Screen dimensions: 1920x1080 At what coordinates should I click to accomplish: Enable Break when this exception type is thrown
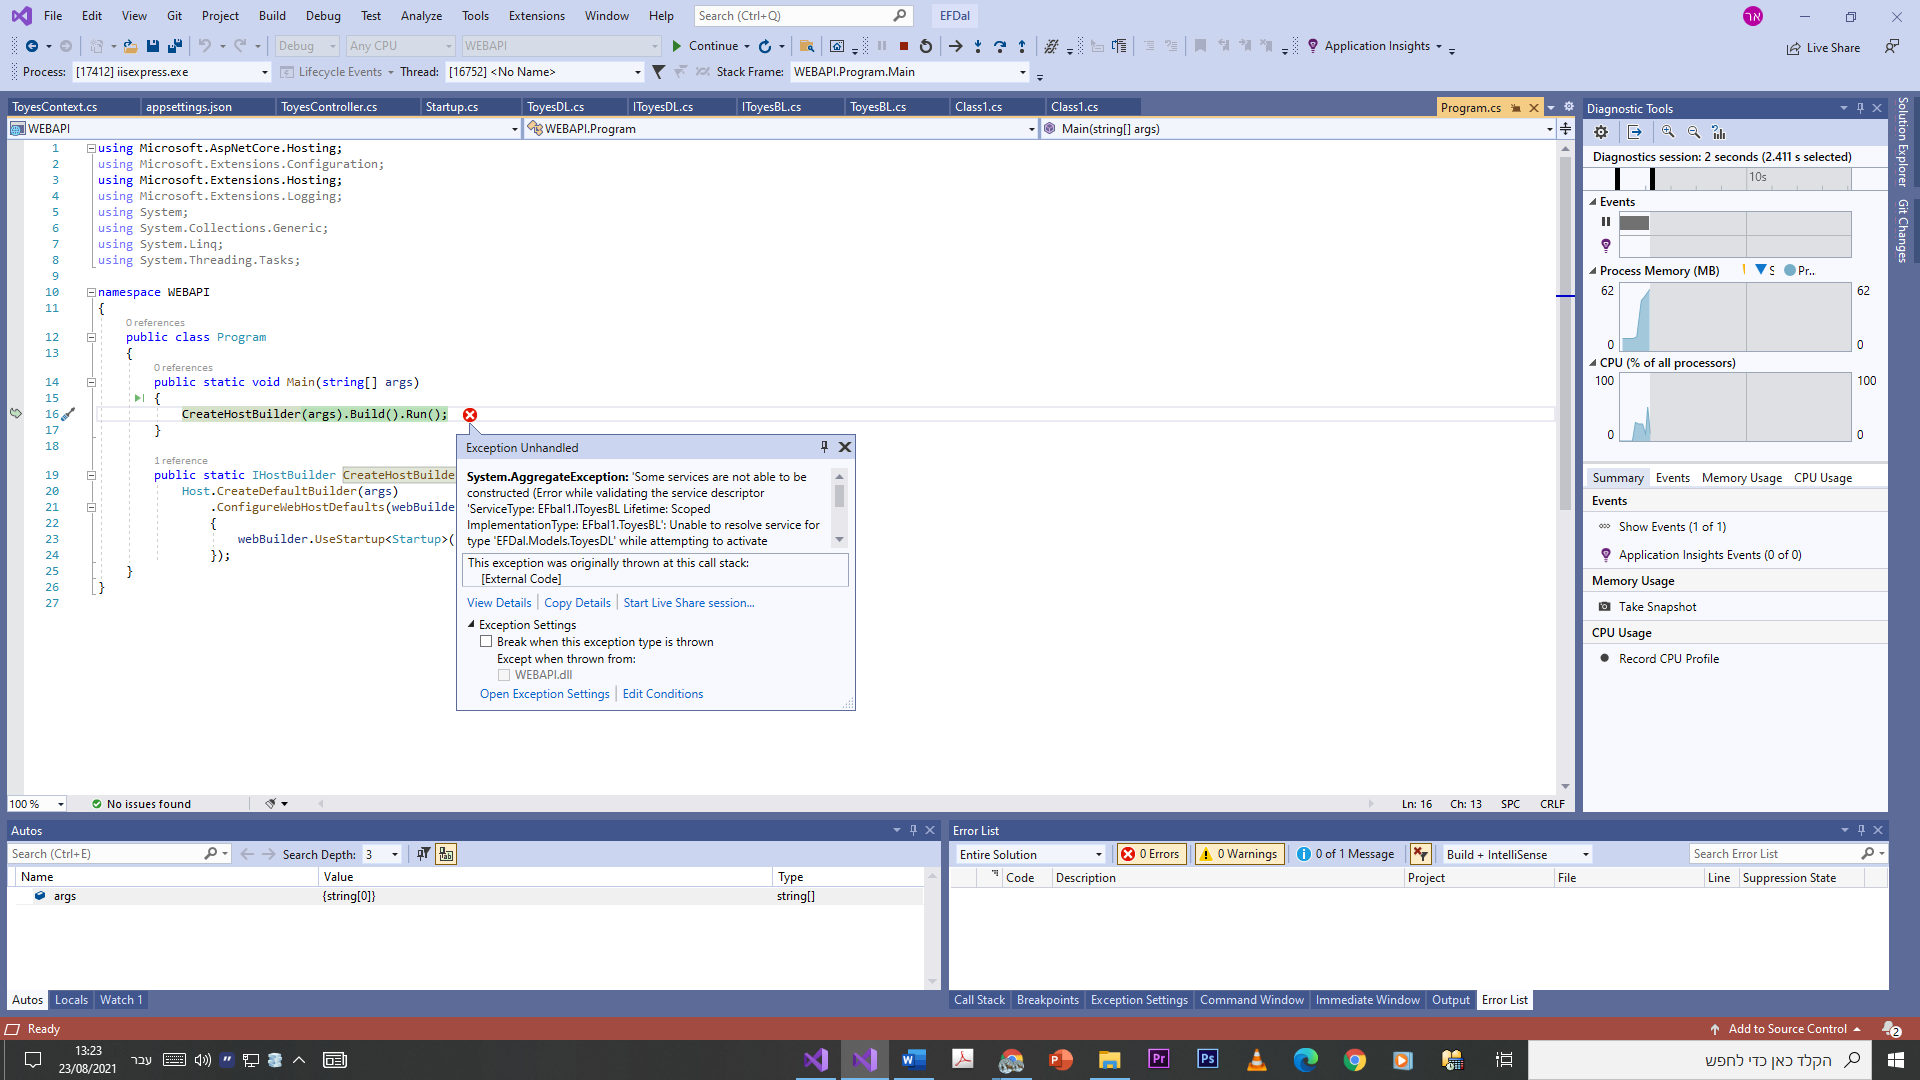pos(486,642)
